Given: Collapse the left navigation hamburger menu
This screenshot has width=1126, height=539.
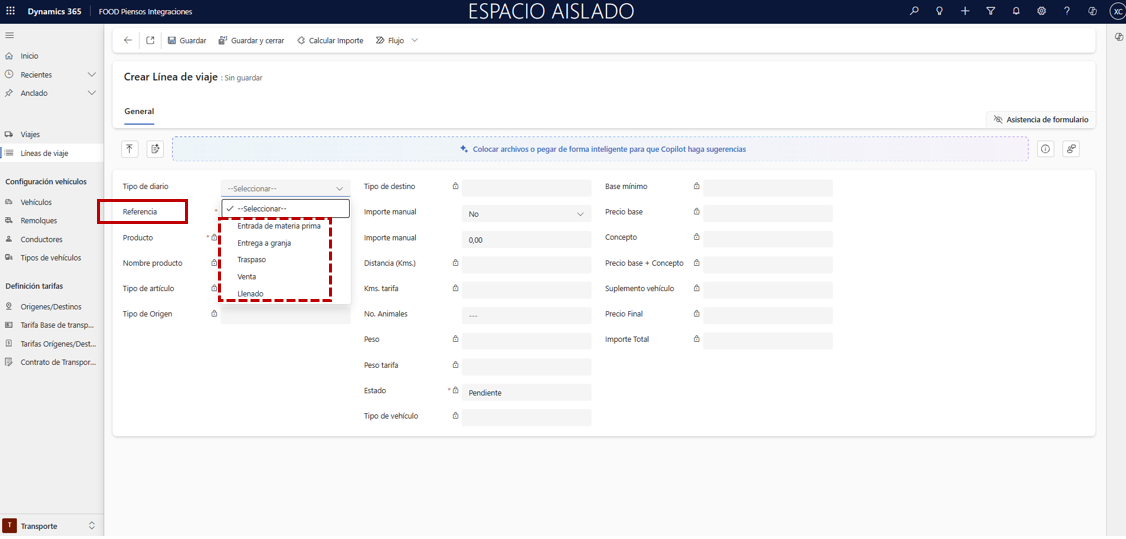Looking at the screenshot, I should pyautogui.click(x=10, y=35).
